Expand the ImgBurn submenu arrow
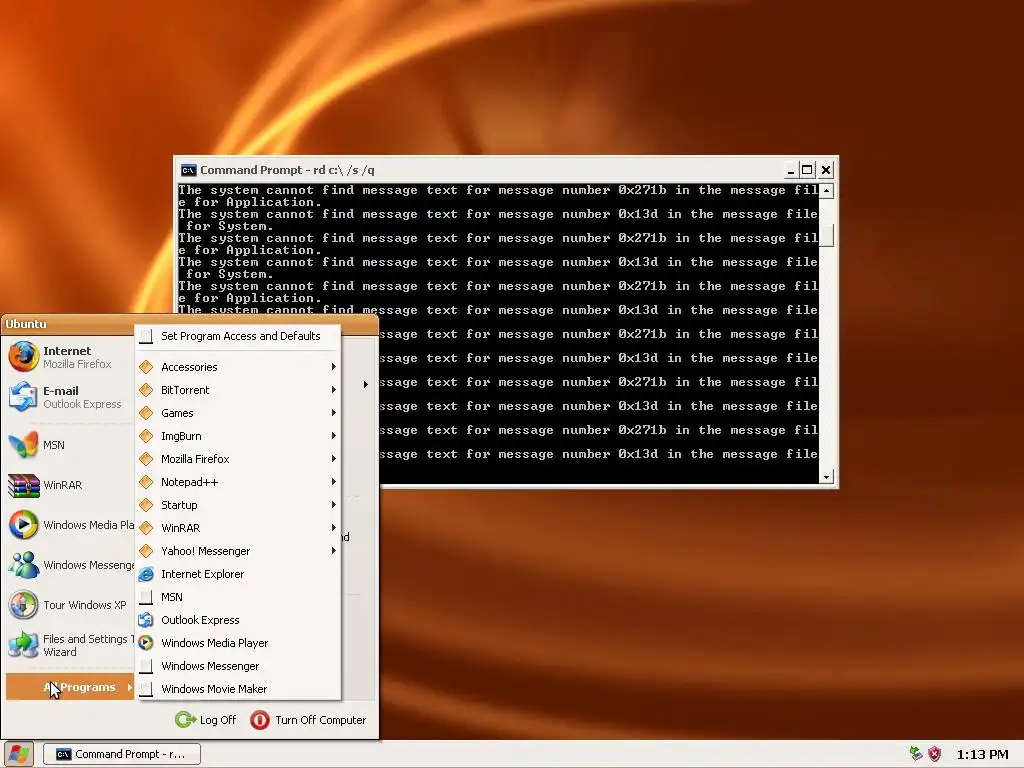 [334, 436]
